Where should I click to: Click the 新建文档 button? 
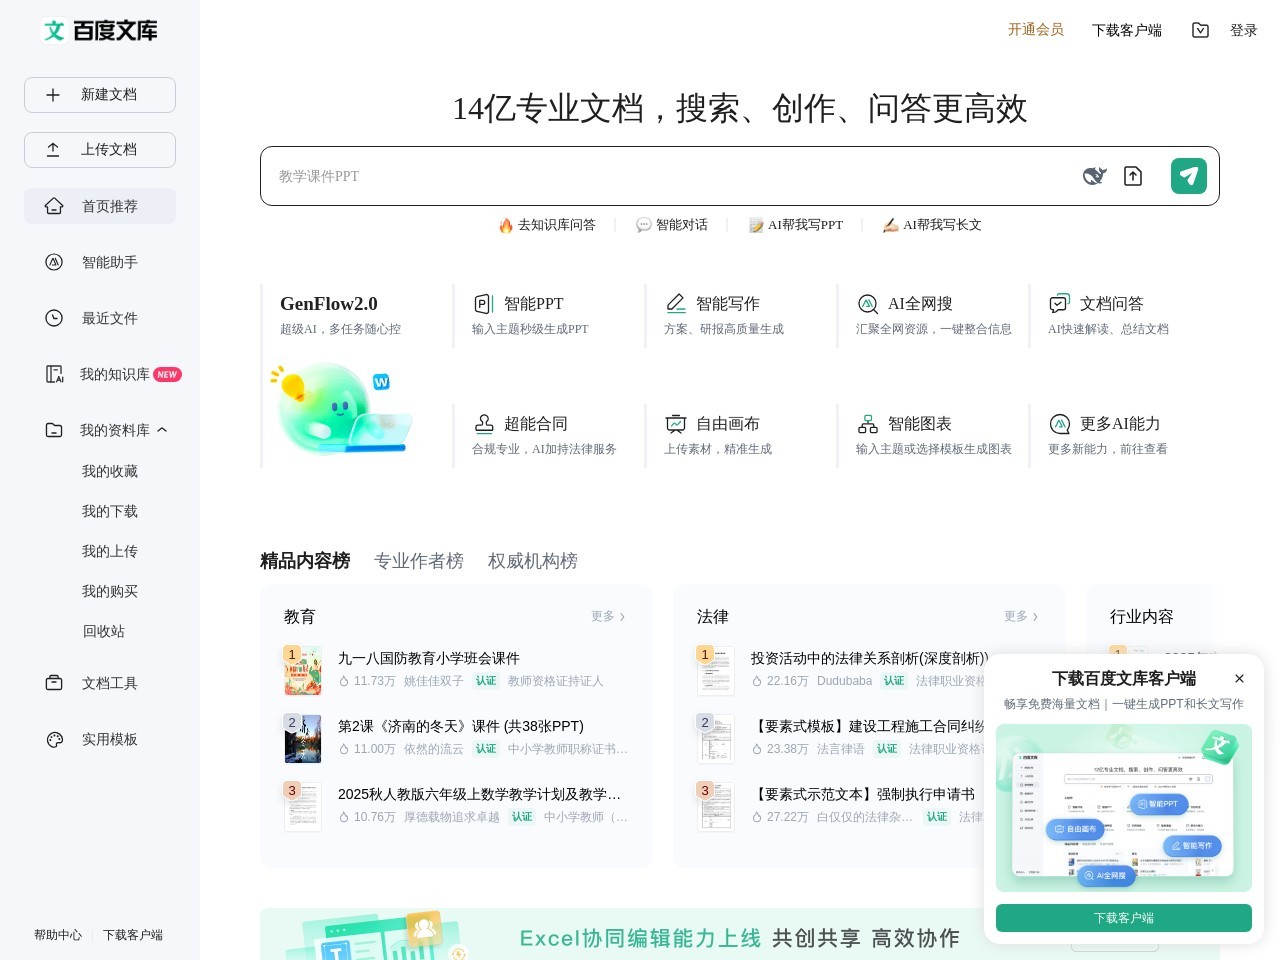tap(100, 95)
